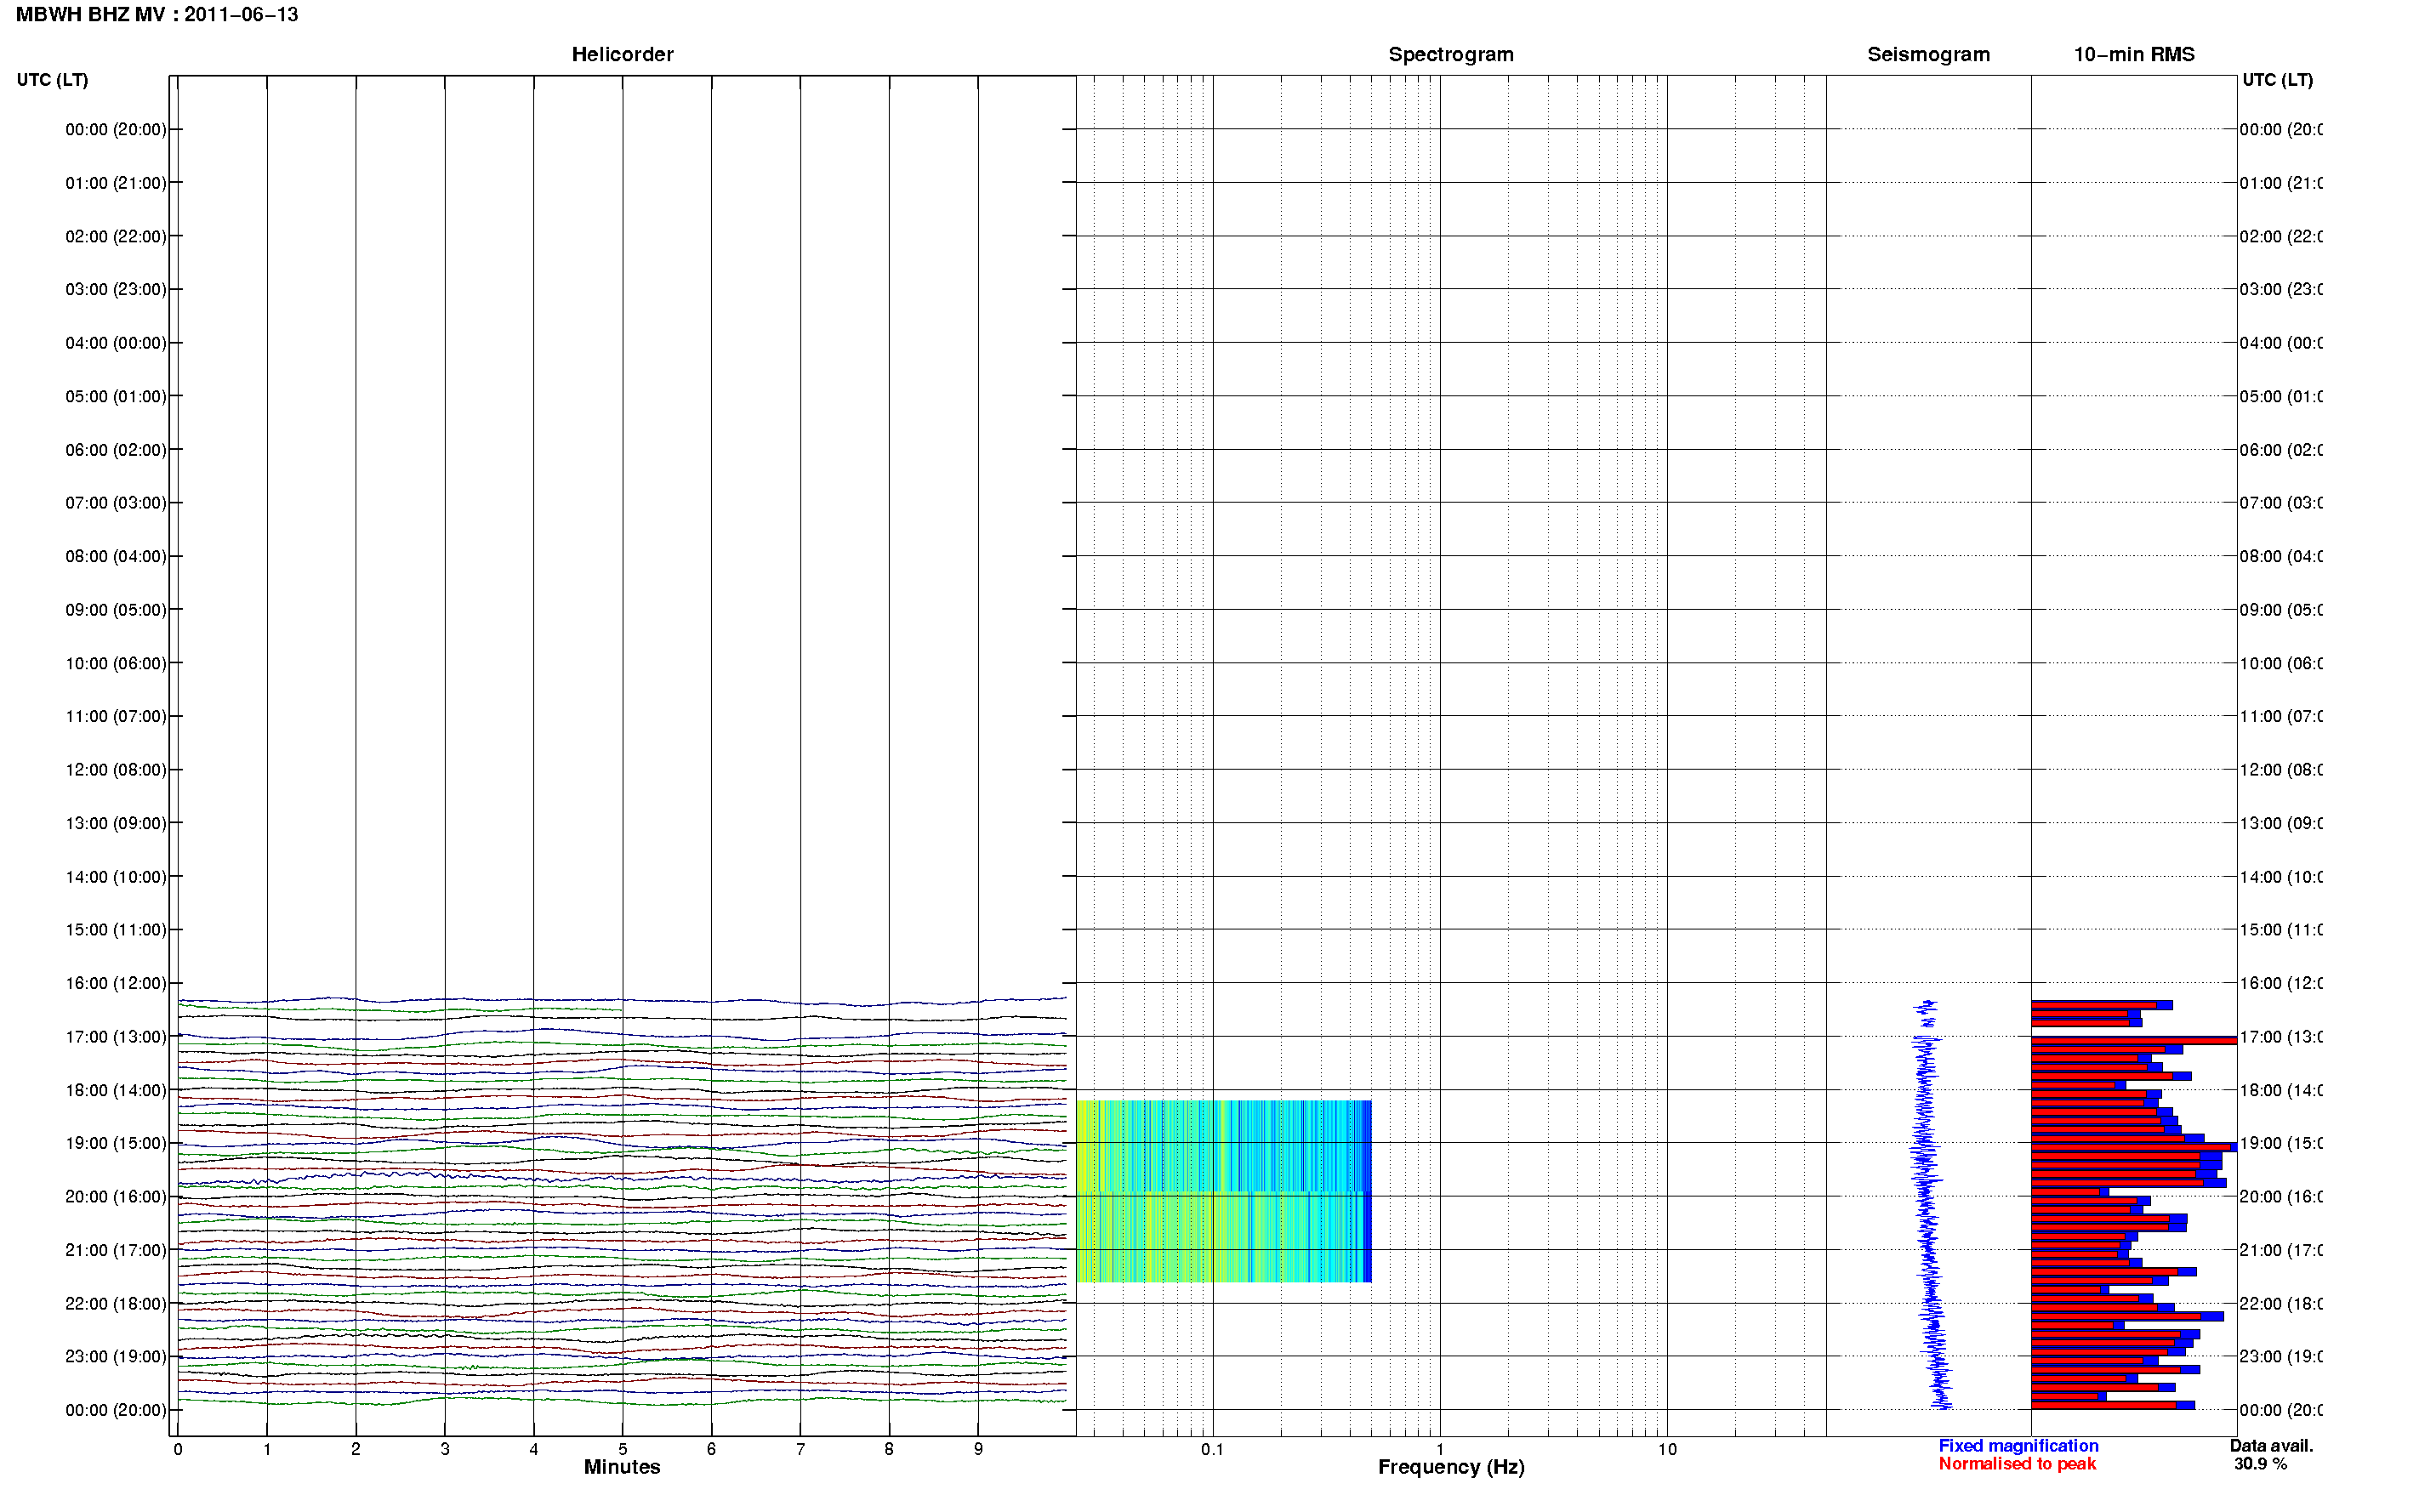Screen dimensions: 2419x1512
Task: Click the left '07:00 (03:00)' time label
Action: [x=116, y=503]
